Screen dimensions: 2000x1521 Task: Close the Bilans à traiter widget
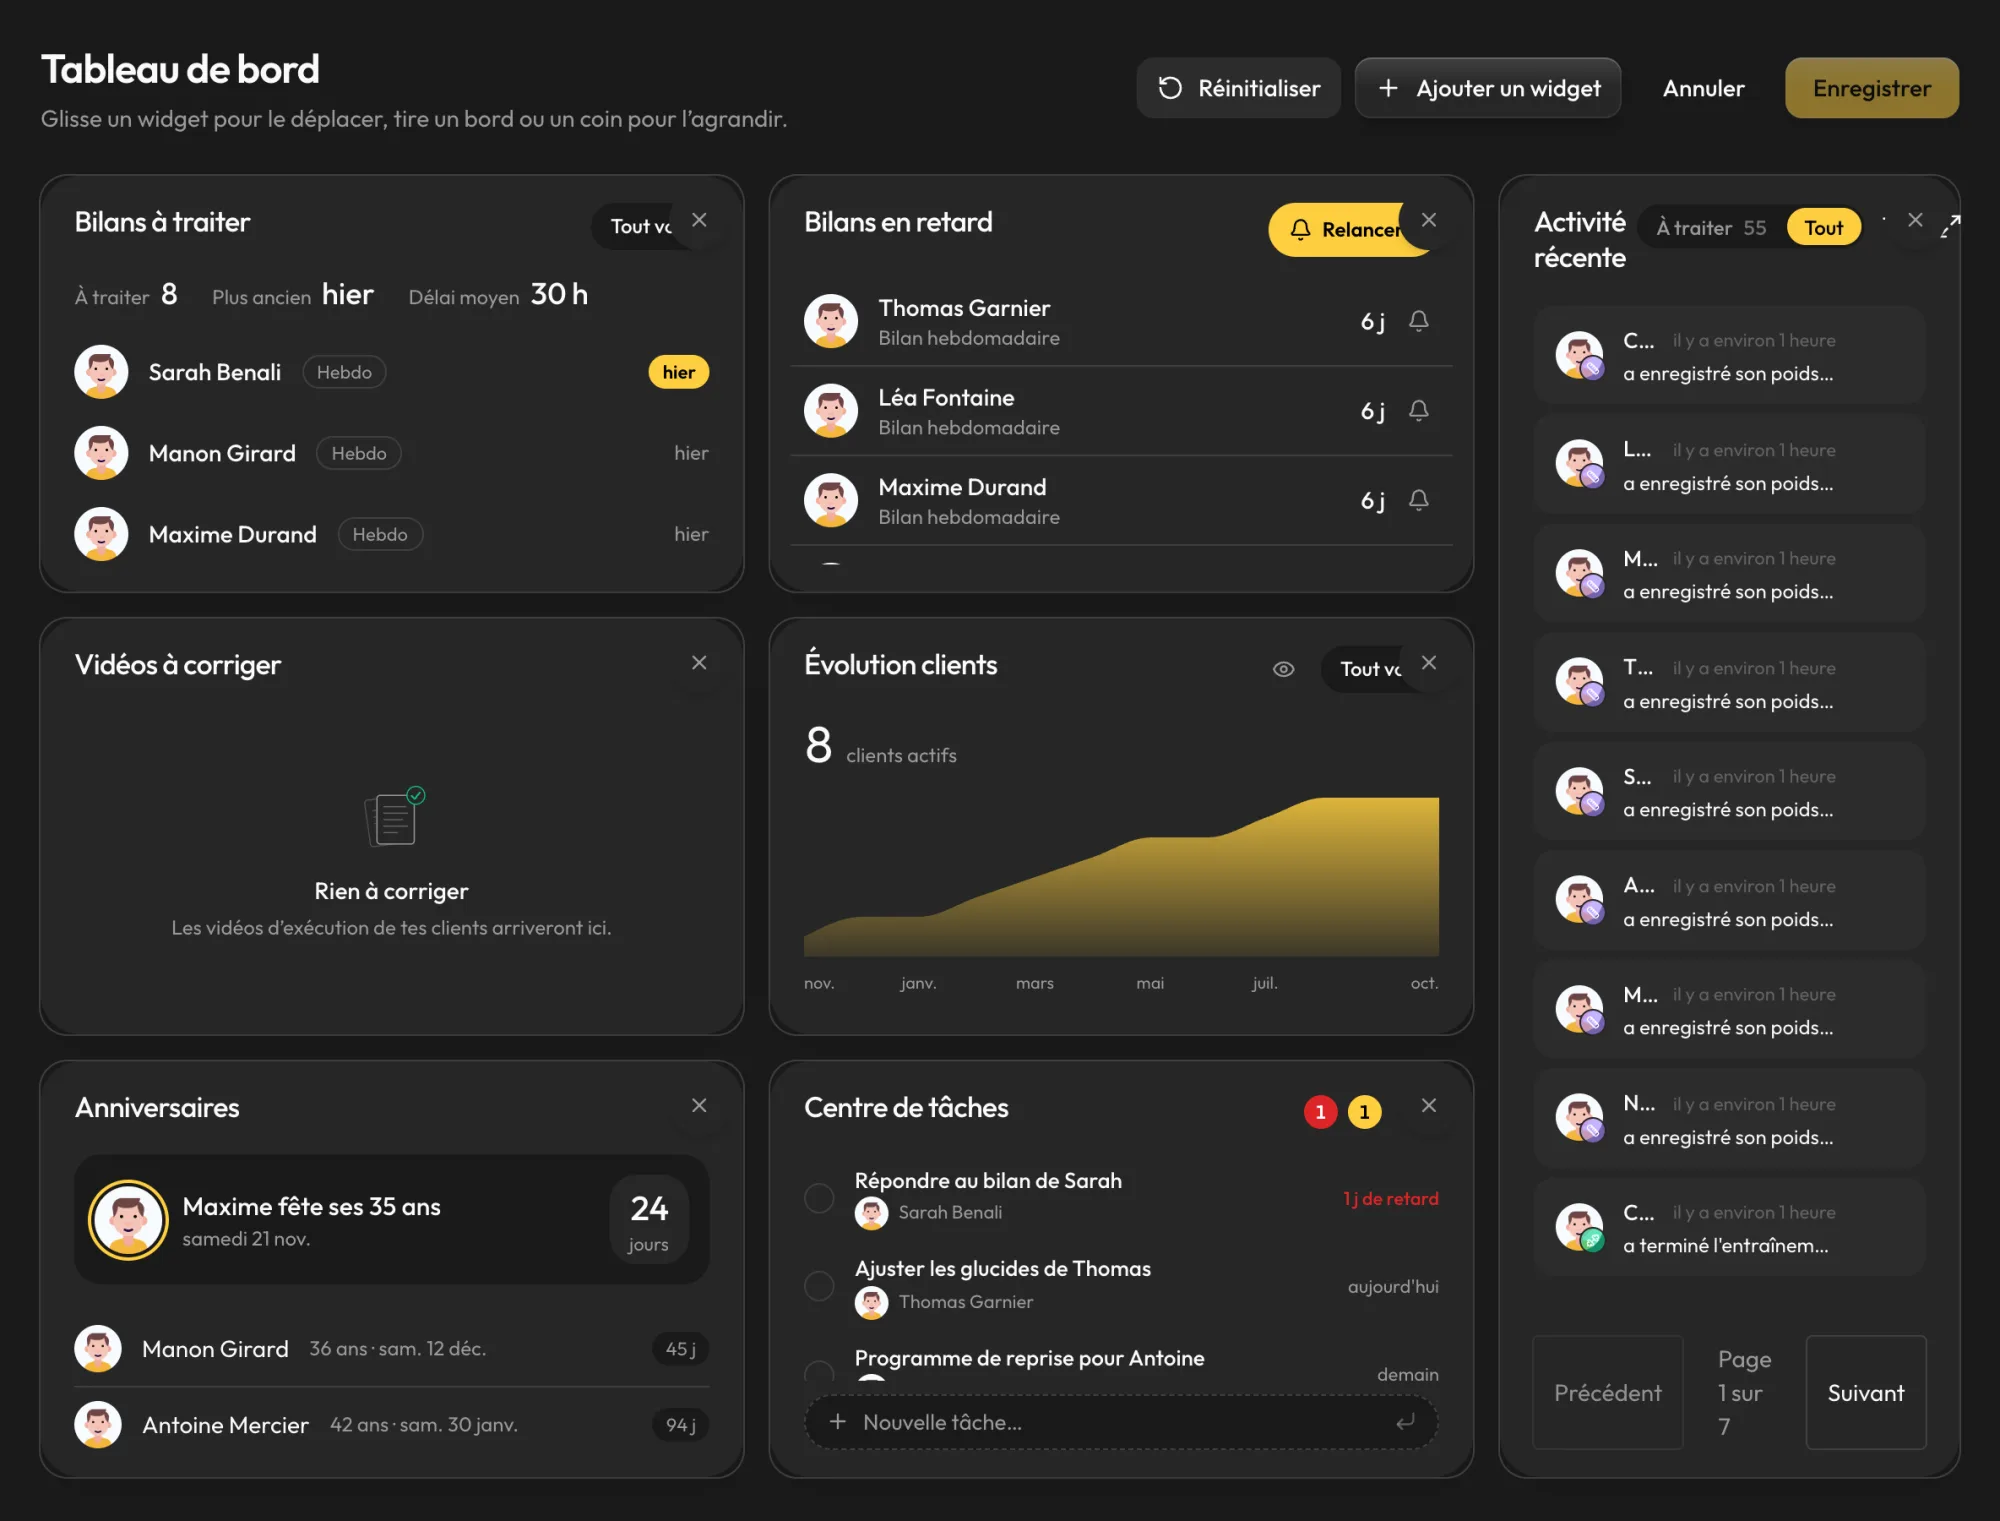699,220
